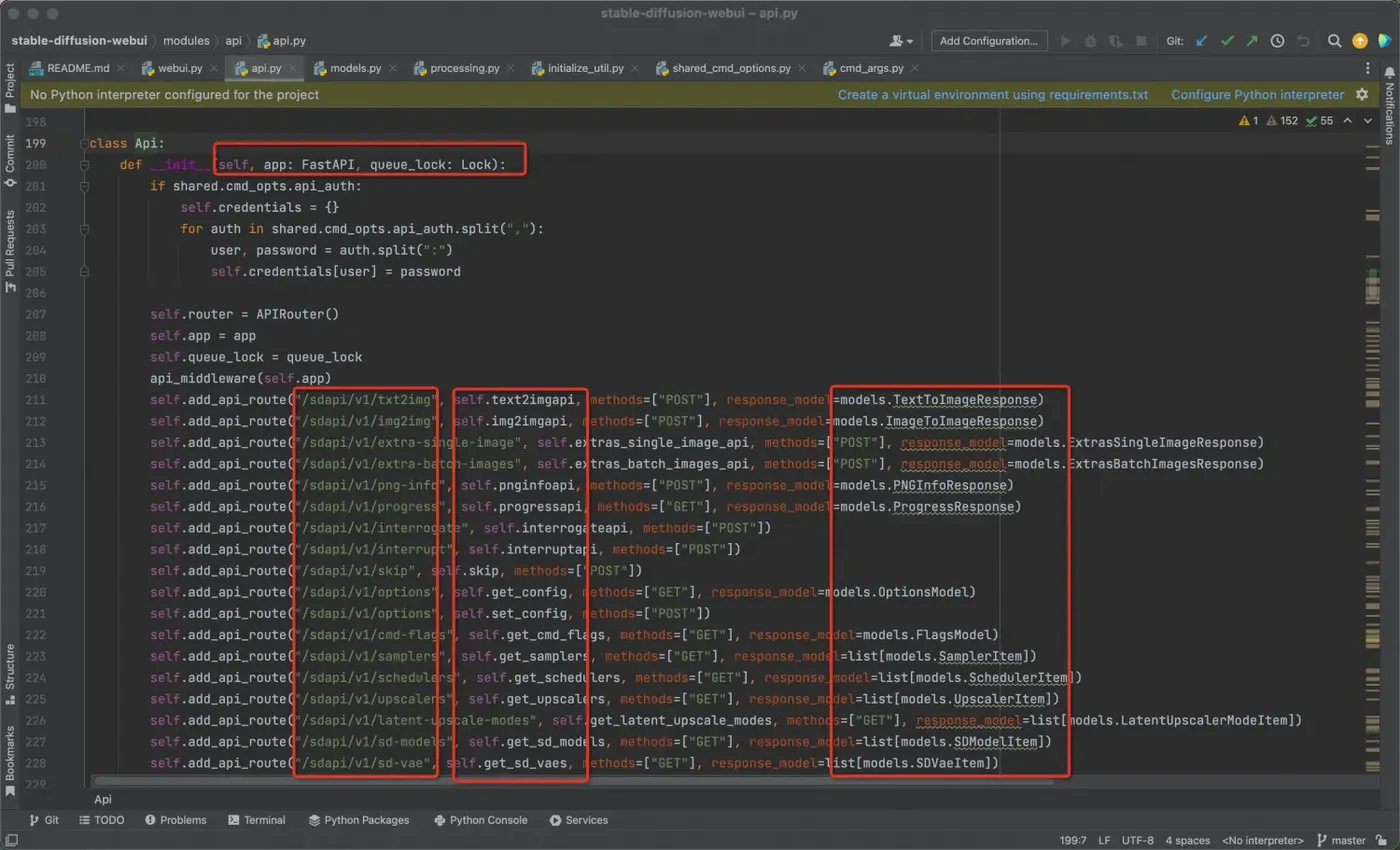Viewport: 1400px width, 850px height.
Task: Open the Services tool window
Action: point(578,820)
